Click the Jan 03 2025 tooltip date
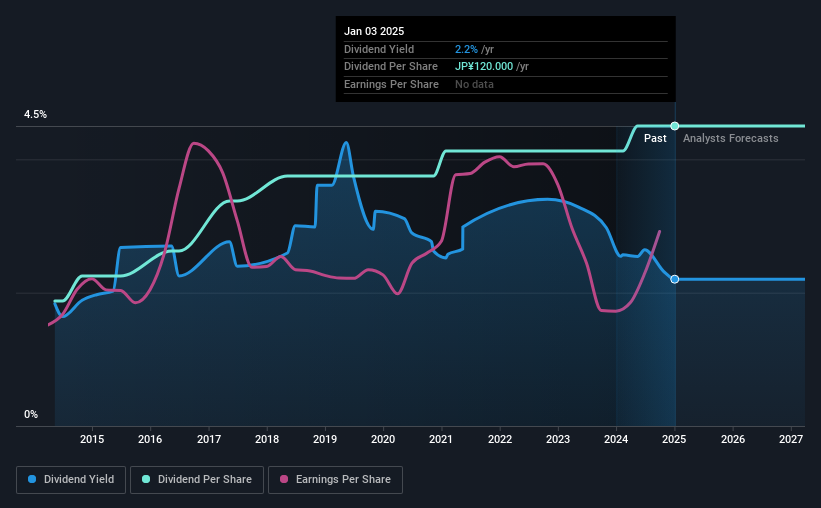Screen dimensions: 821x508 374,31
